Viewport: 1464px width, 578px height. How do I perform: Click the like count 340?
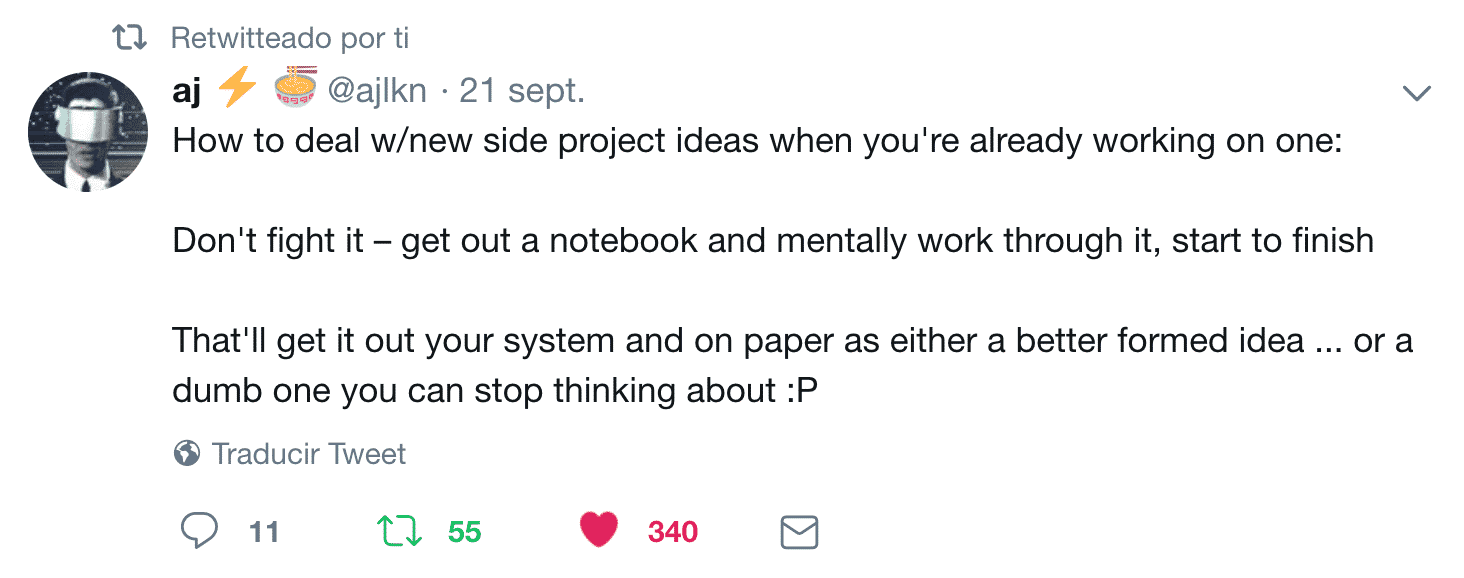click(673, 532)
